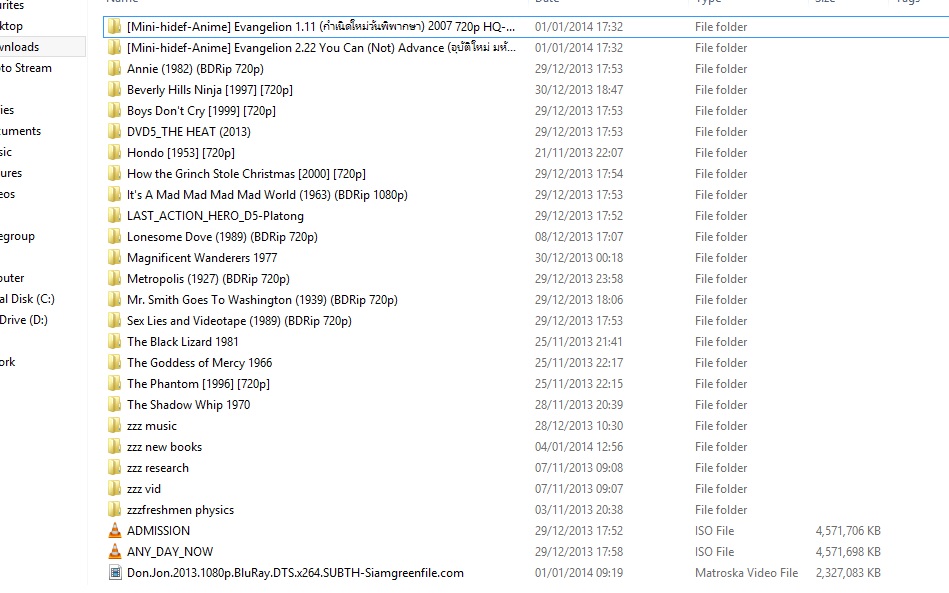Select the ANY_DAY_NOW file name
The image size is (949, 593).
170,552
